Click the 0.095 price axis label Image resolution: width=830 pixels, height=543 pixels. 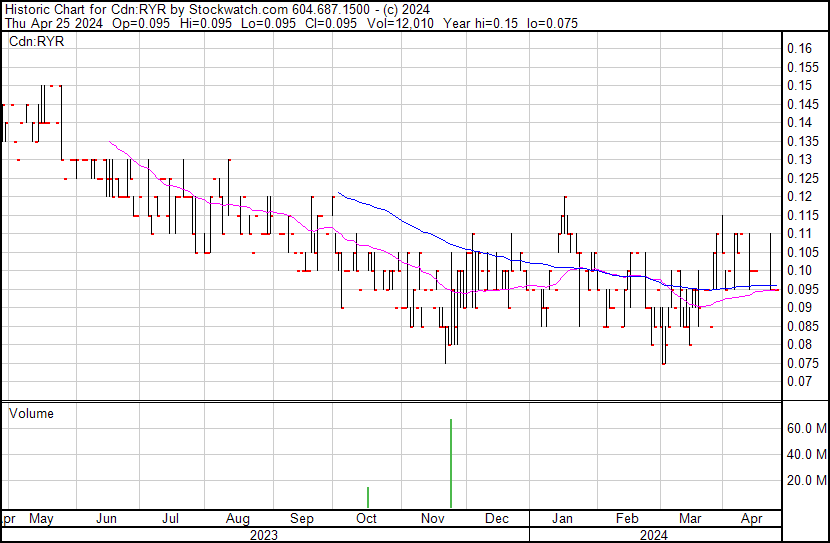(803, 289)
